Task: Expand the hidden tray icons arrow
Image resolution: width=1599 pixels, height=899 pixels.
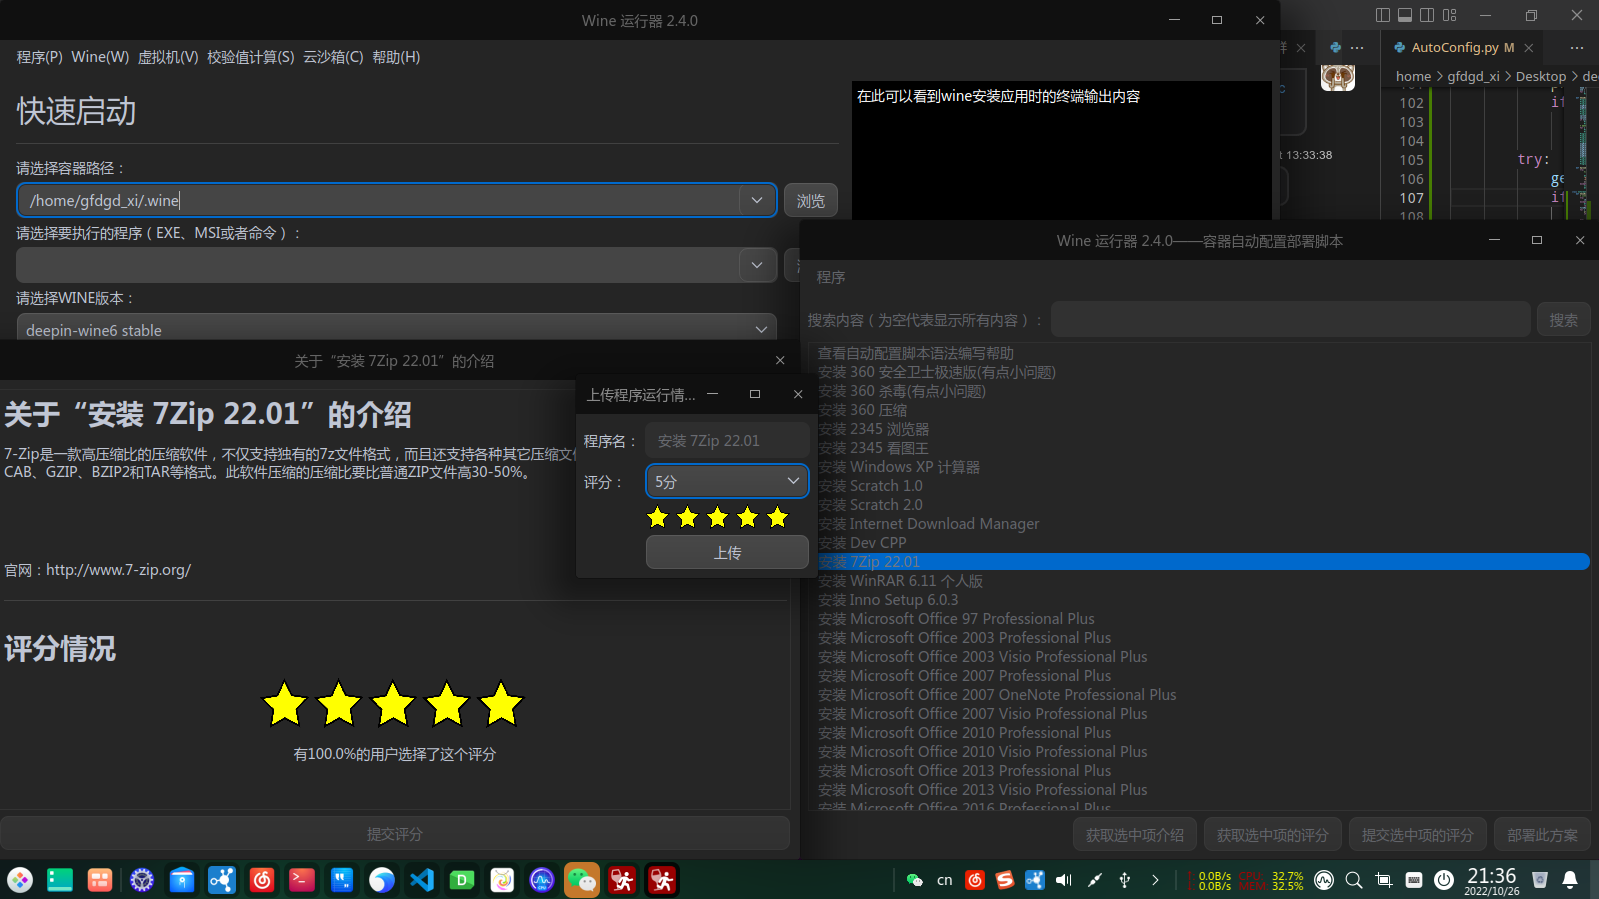Action: (1155, 880)
